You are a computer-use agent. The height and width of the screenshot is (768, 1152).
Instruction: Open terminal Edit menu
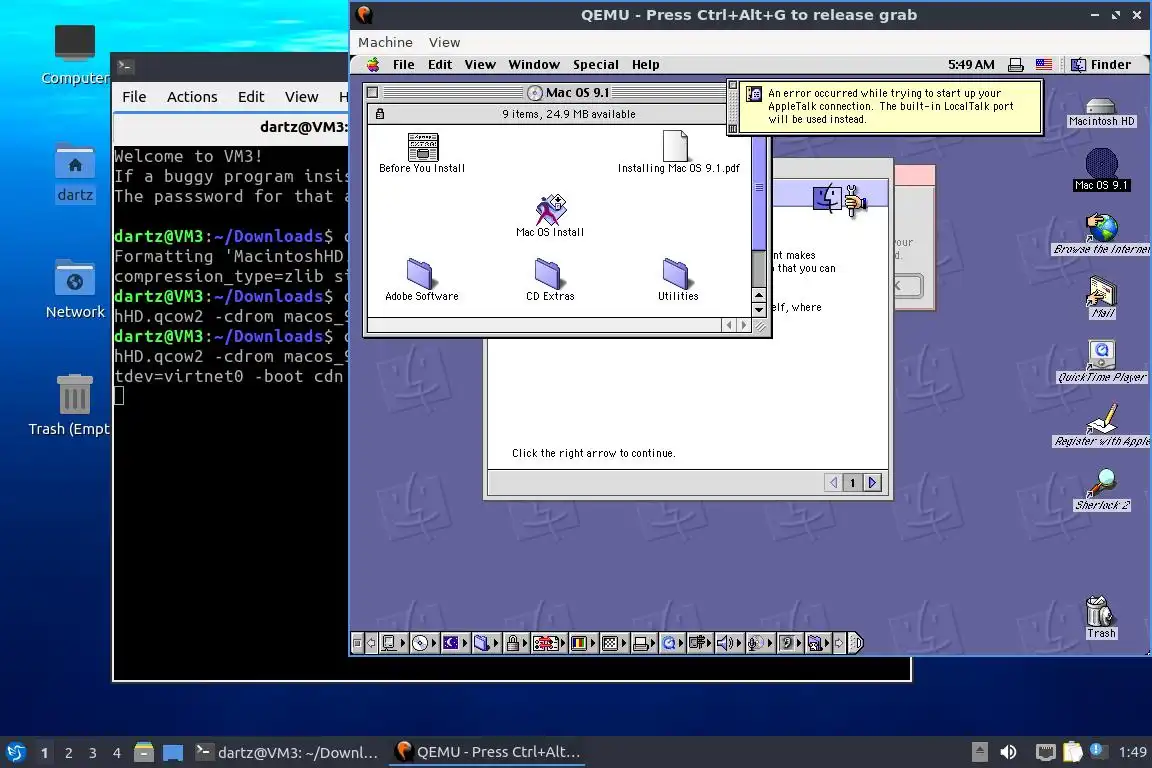coord(251,97)
